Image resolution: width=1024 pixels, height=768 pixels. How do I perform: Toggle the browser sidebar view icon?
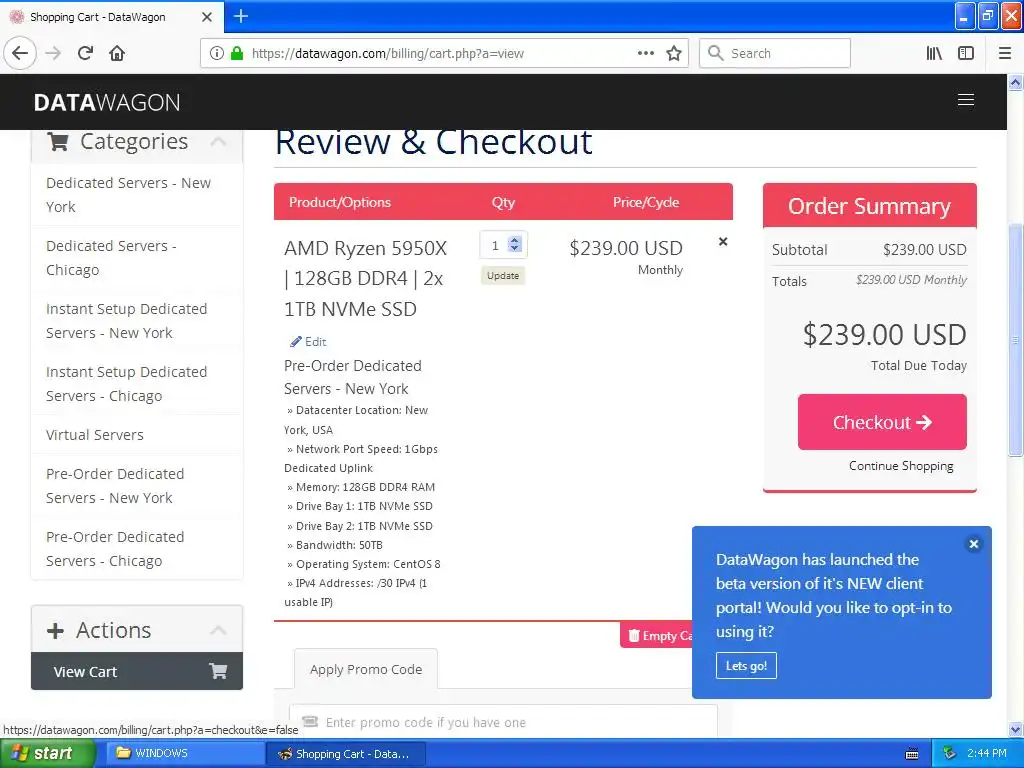[966, 53]
